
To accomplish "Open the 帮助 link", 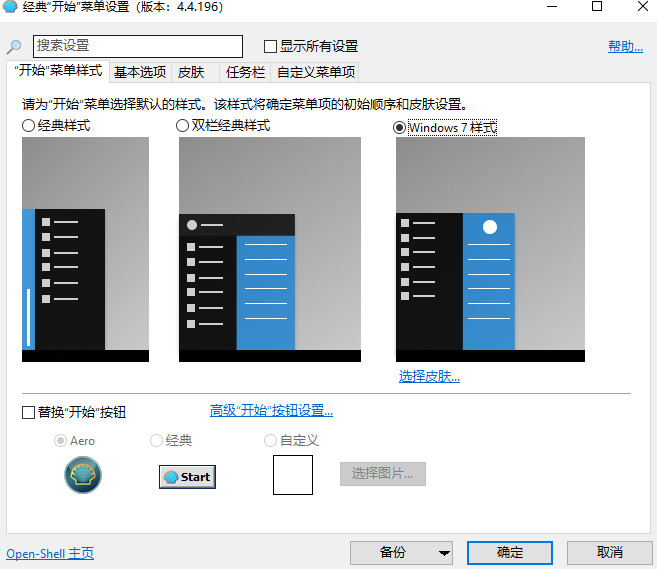I will pos(625,47).
